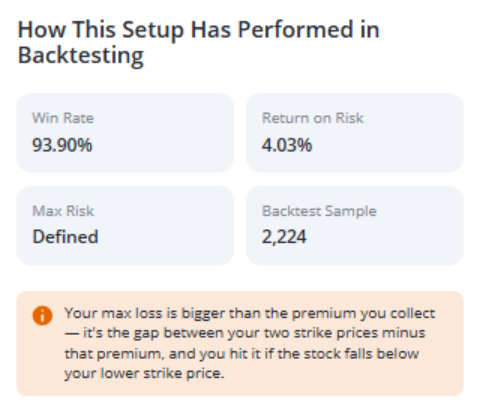Click the word Backtesting in heading
Viewport: 477px width, 411px height.
tap(81, 55)
